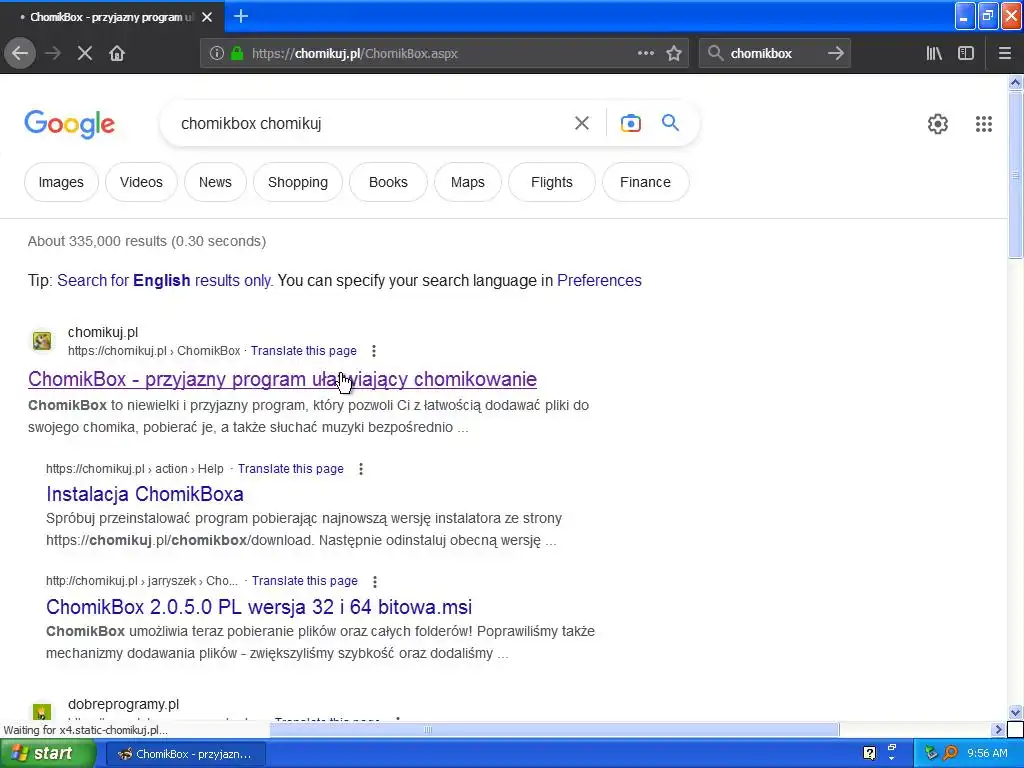Click the forward navigation arrow

pos(53,54)
